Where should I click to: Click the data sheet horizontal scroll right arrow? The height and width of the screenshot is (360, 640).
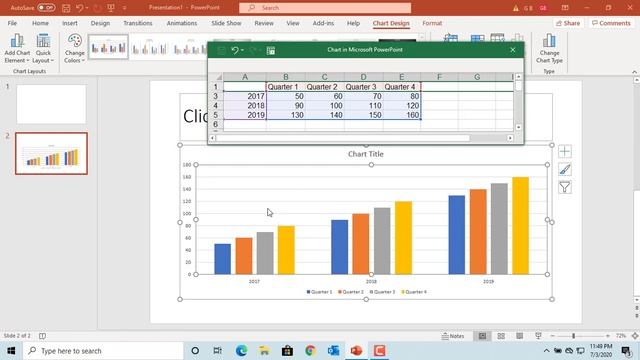(x=510, y=138)
